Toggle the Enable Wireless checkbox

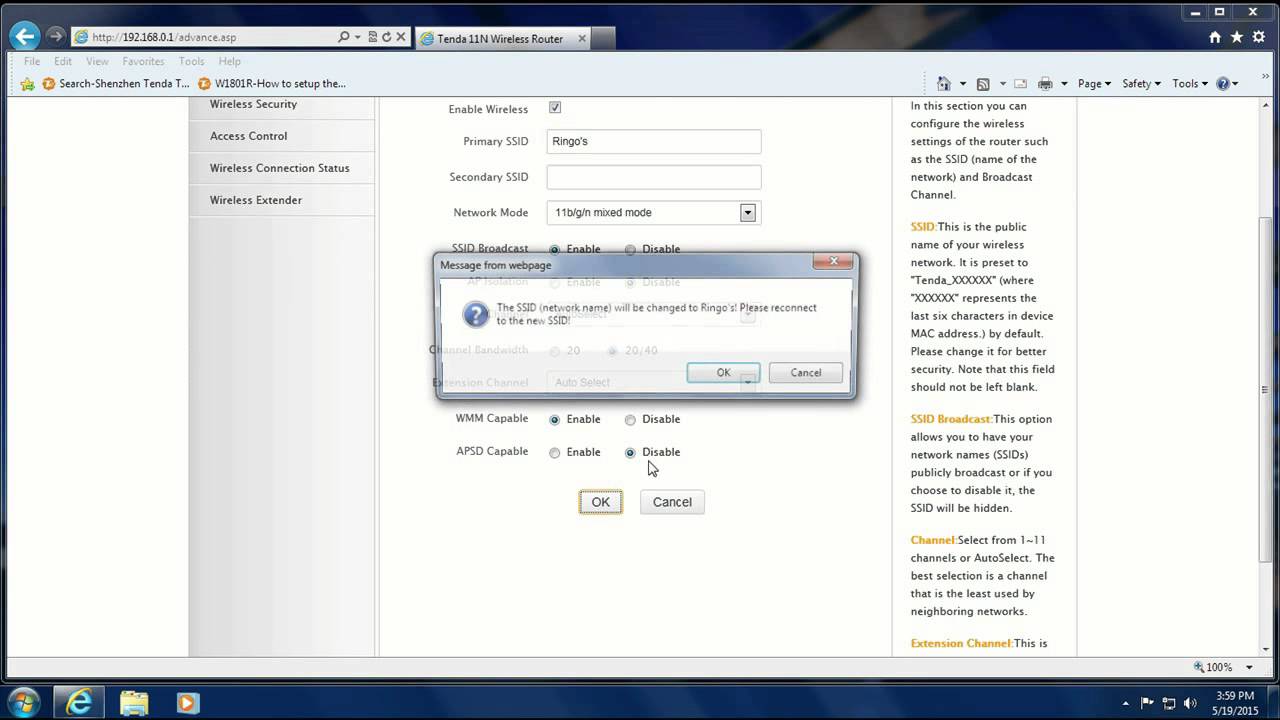coord(555,108)
